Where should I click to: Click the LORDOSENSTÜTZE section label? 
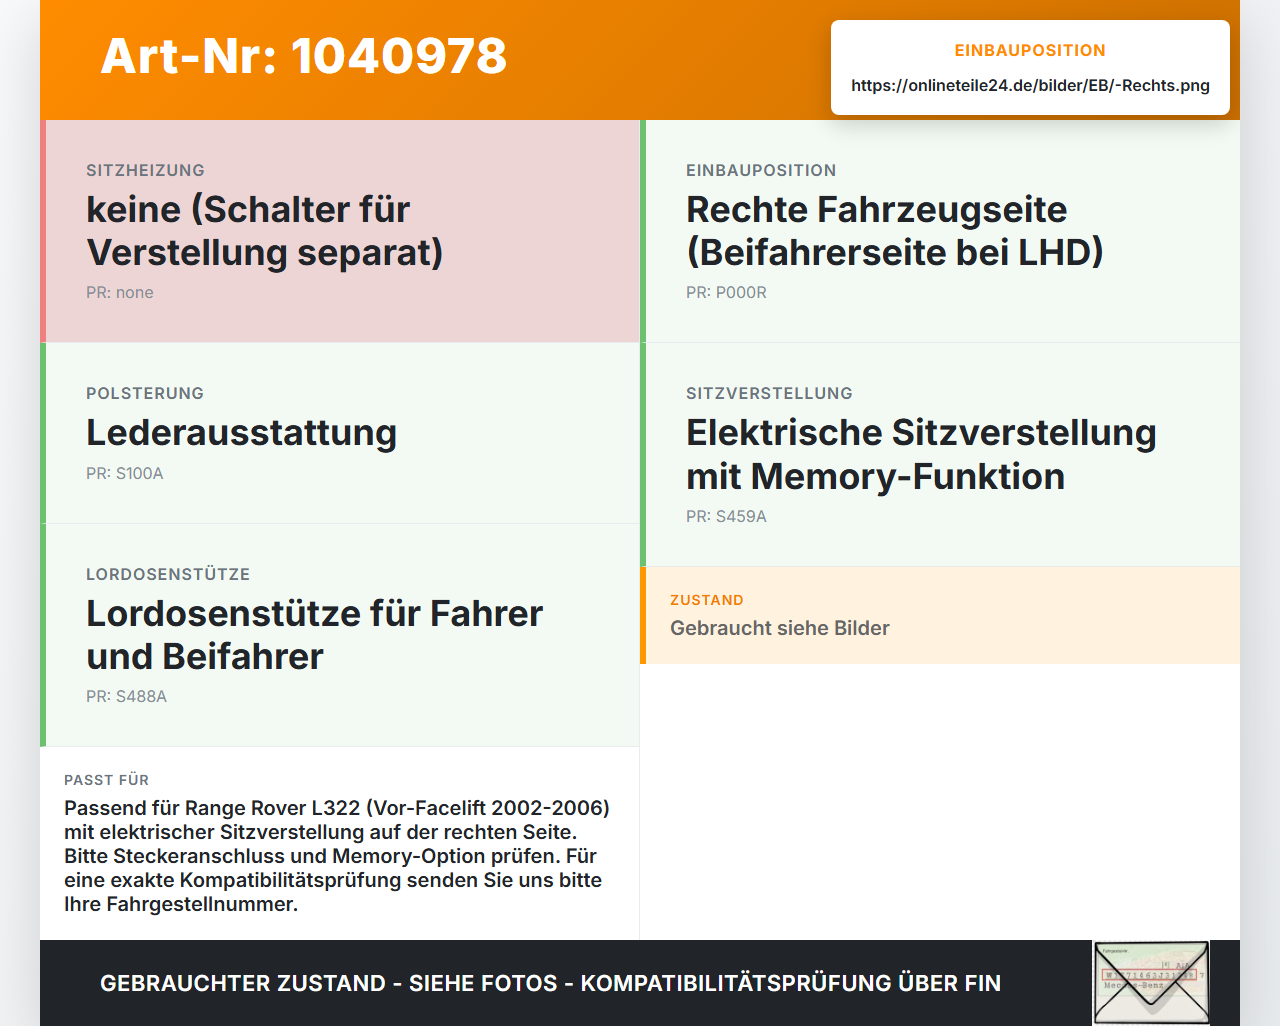click(x=168, y=574)
